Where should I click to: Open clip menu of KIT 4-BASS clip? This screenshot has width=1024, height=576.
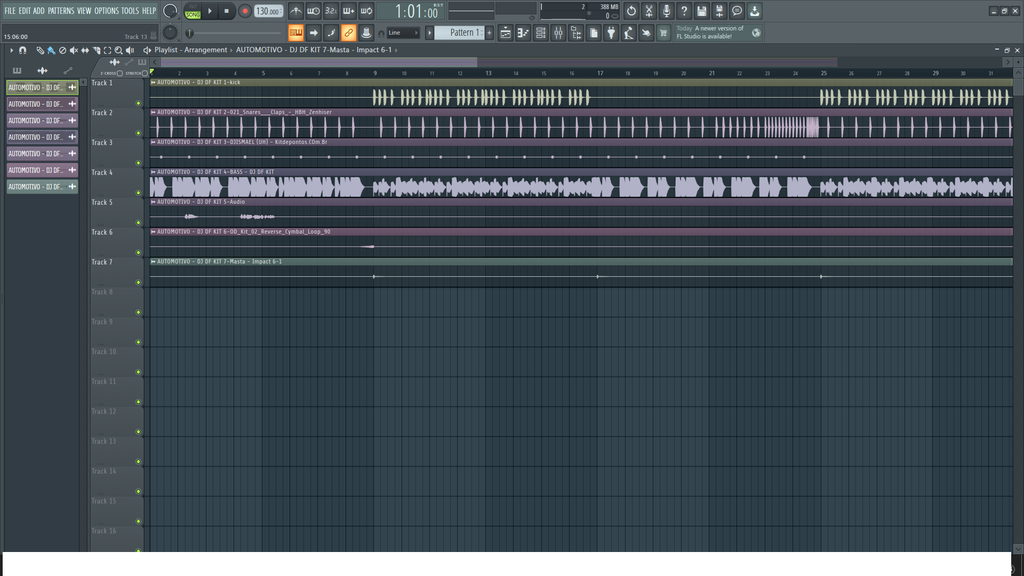(153, 172)
